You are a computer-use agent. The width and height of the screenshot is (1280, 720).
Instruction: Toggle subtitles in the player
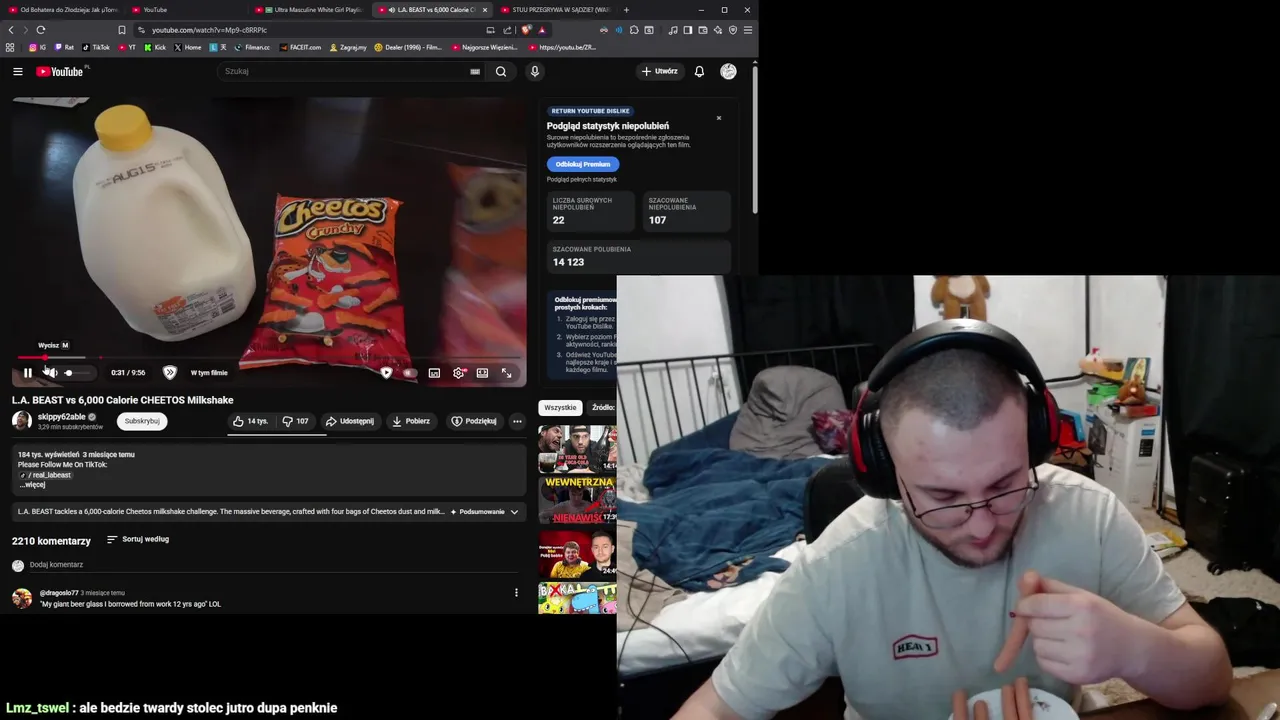point(434,373)
